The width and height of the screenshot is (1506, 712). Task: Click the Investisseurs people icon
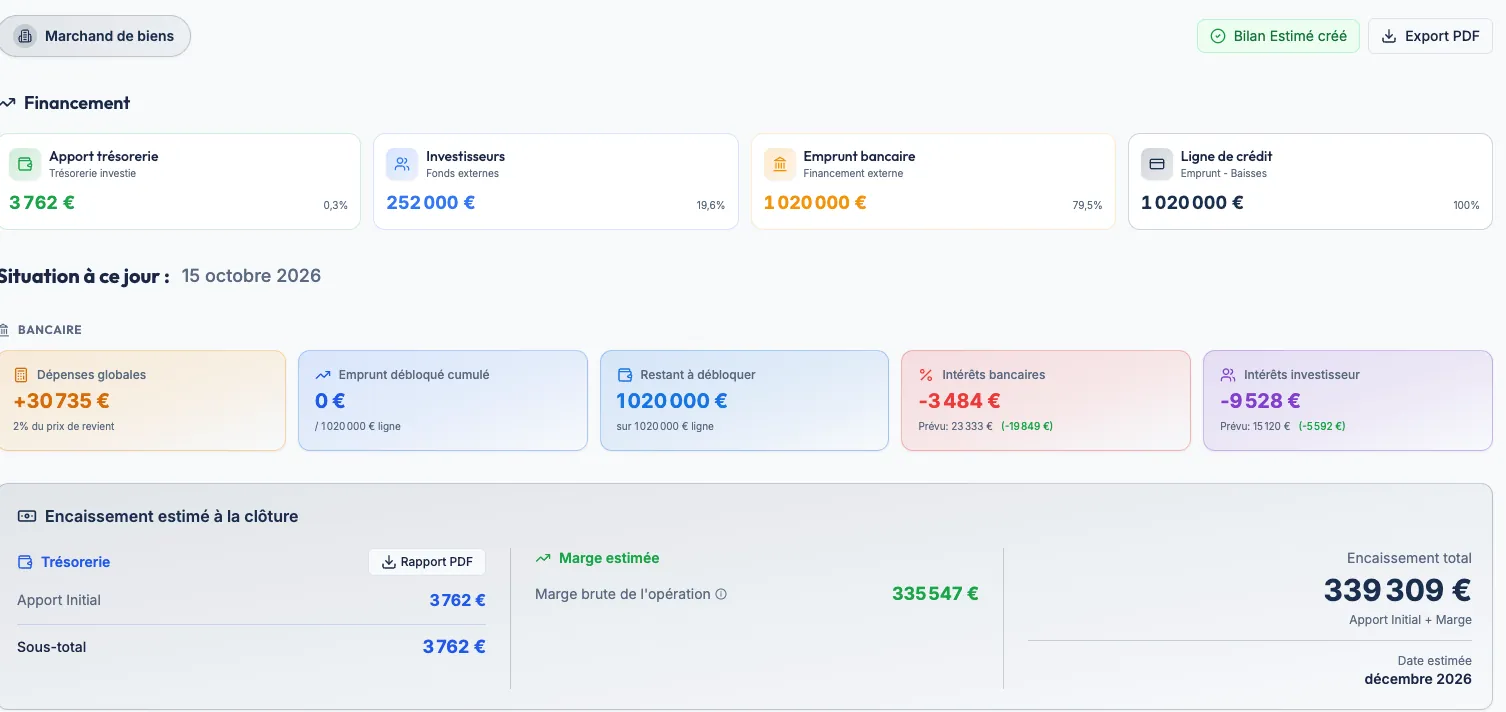tap(402, 164)
